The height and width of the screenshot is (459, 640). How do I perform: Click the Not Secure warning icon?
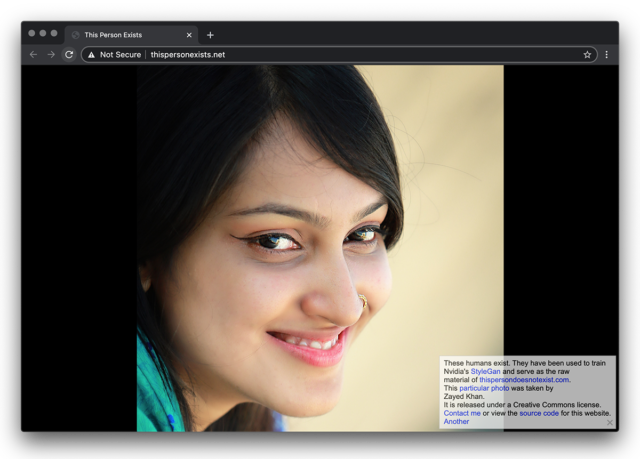click(x=91, y=55)
